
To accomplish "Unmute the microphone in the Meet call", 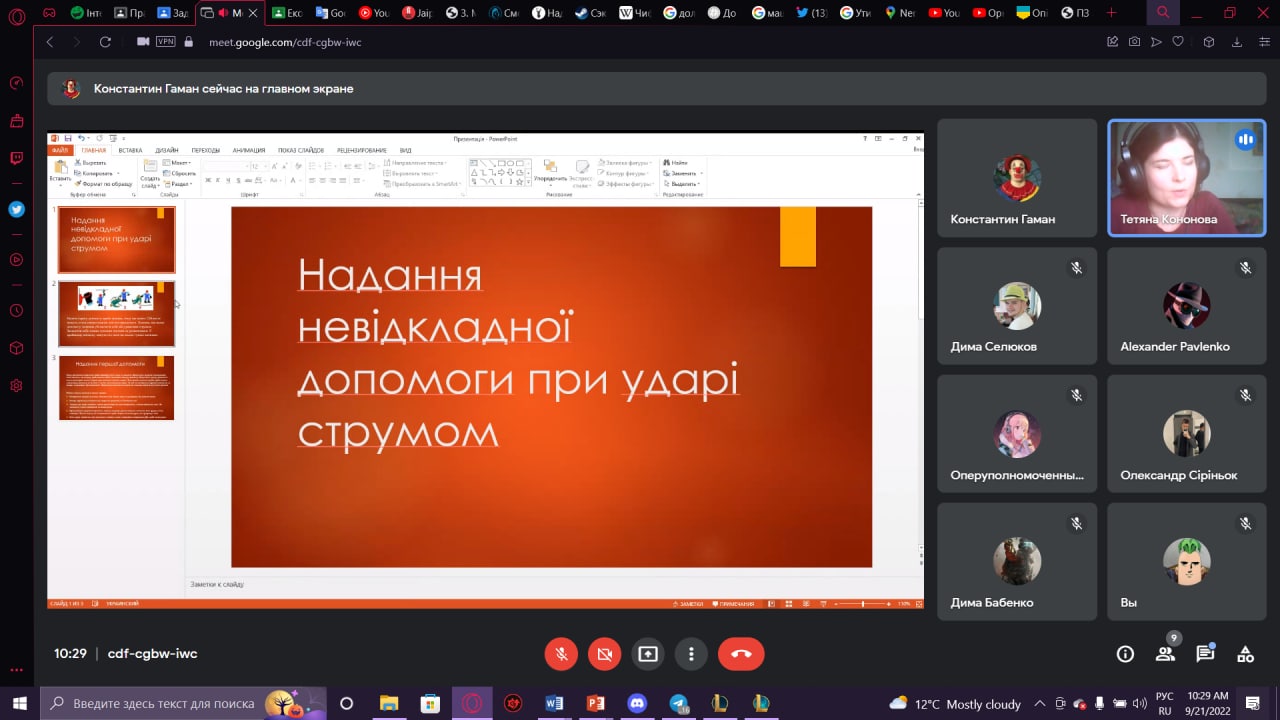I will click(561, 654).
